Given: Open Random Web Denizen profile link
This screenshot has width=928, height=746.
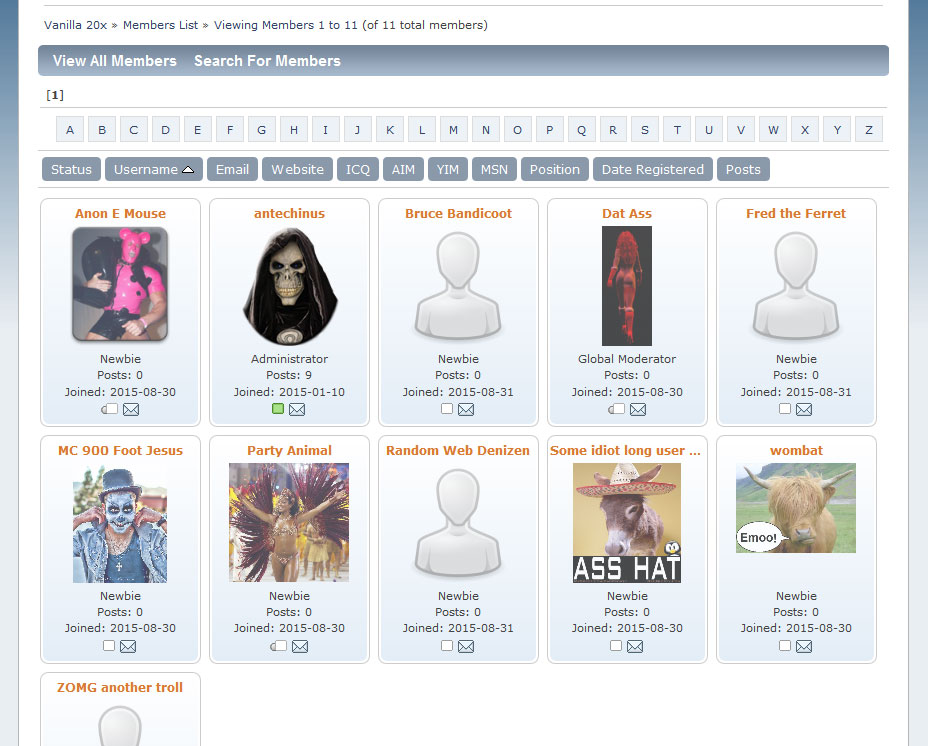Looking at the screenshot, I should click(x=458, y=451).
